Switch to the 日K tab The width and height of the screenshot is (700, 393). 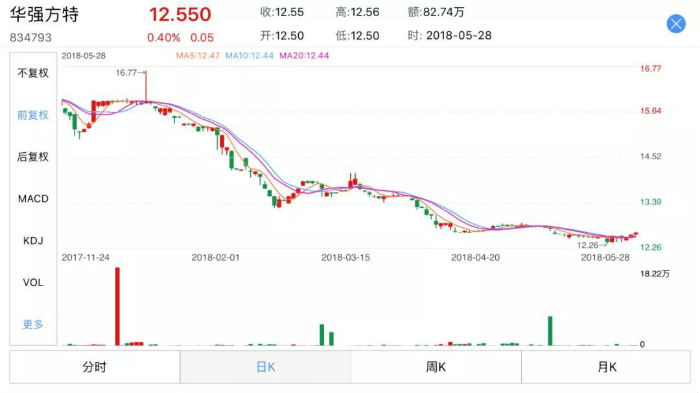(266, 367)
